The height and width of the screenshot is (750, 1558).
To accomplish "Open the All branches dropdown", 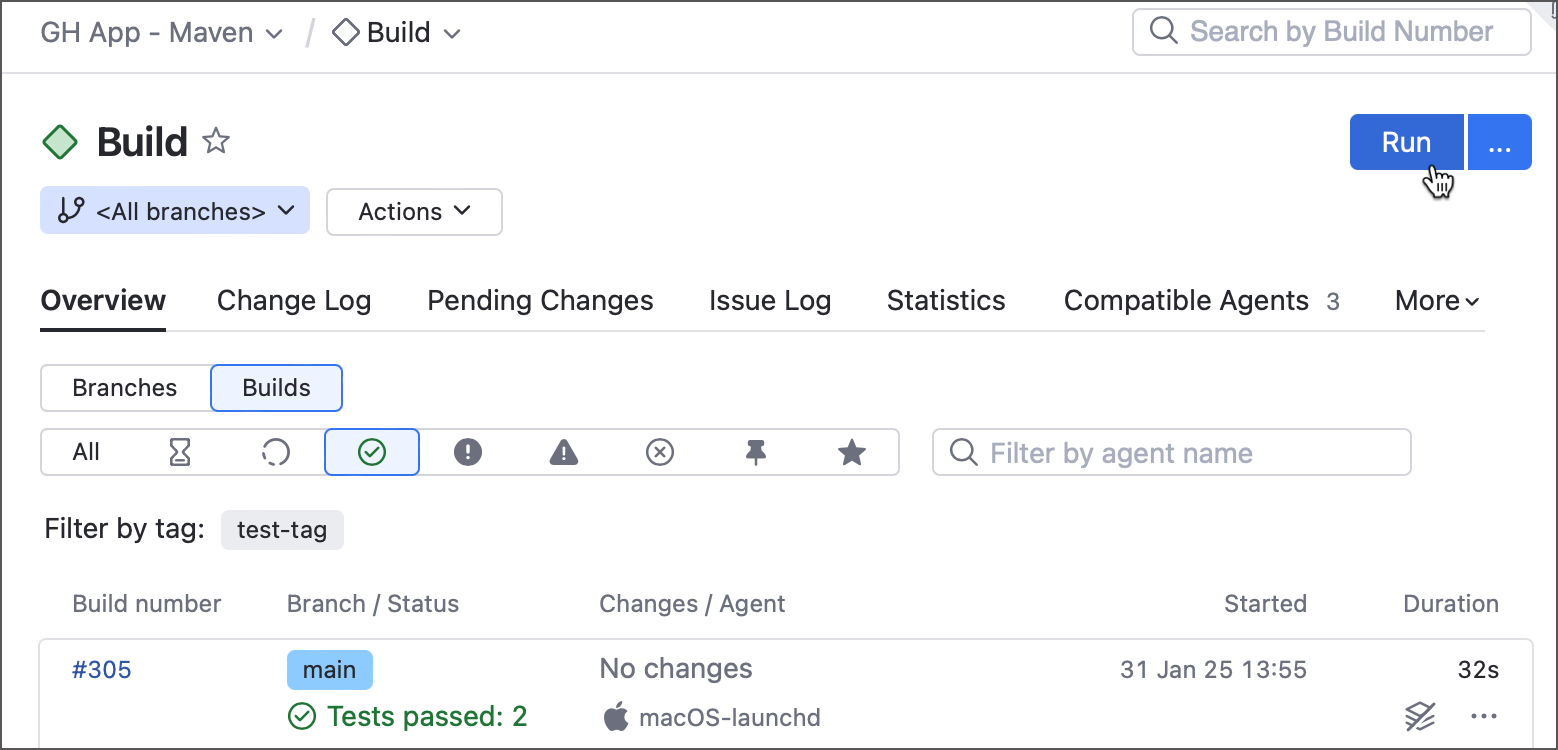I will pyautogui.click(x=175, y=211).
